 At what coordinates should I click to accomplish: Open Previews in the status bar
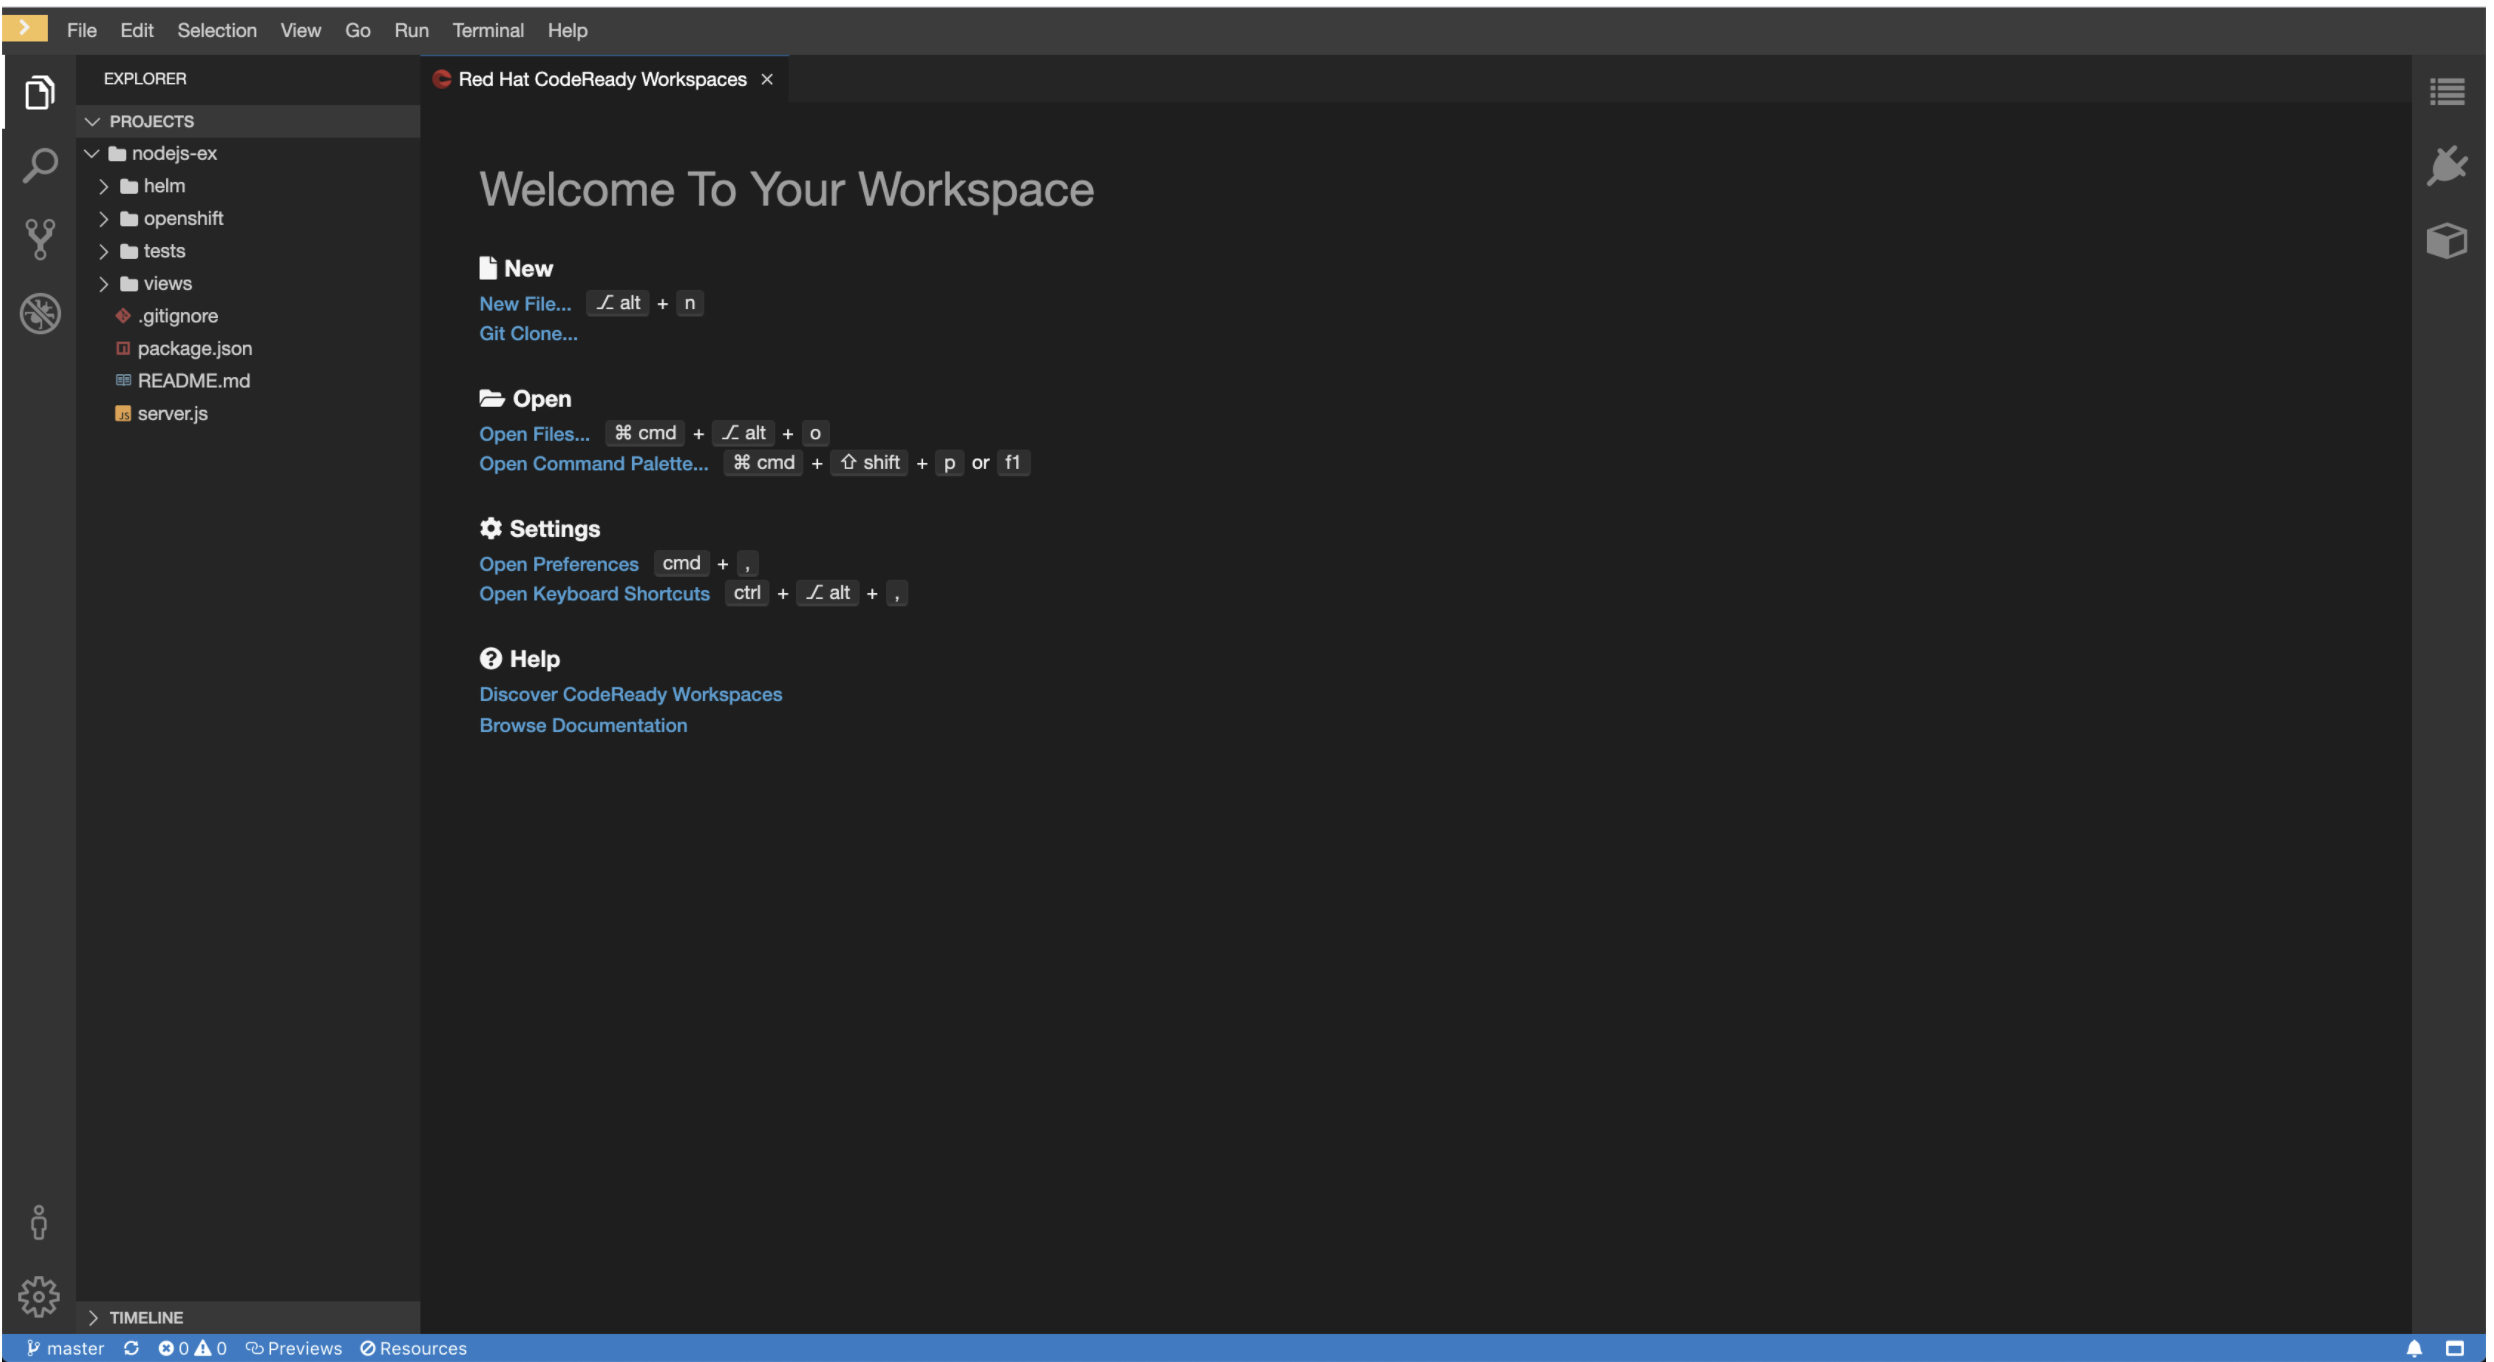[x=294, y=1348]
